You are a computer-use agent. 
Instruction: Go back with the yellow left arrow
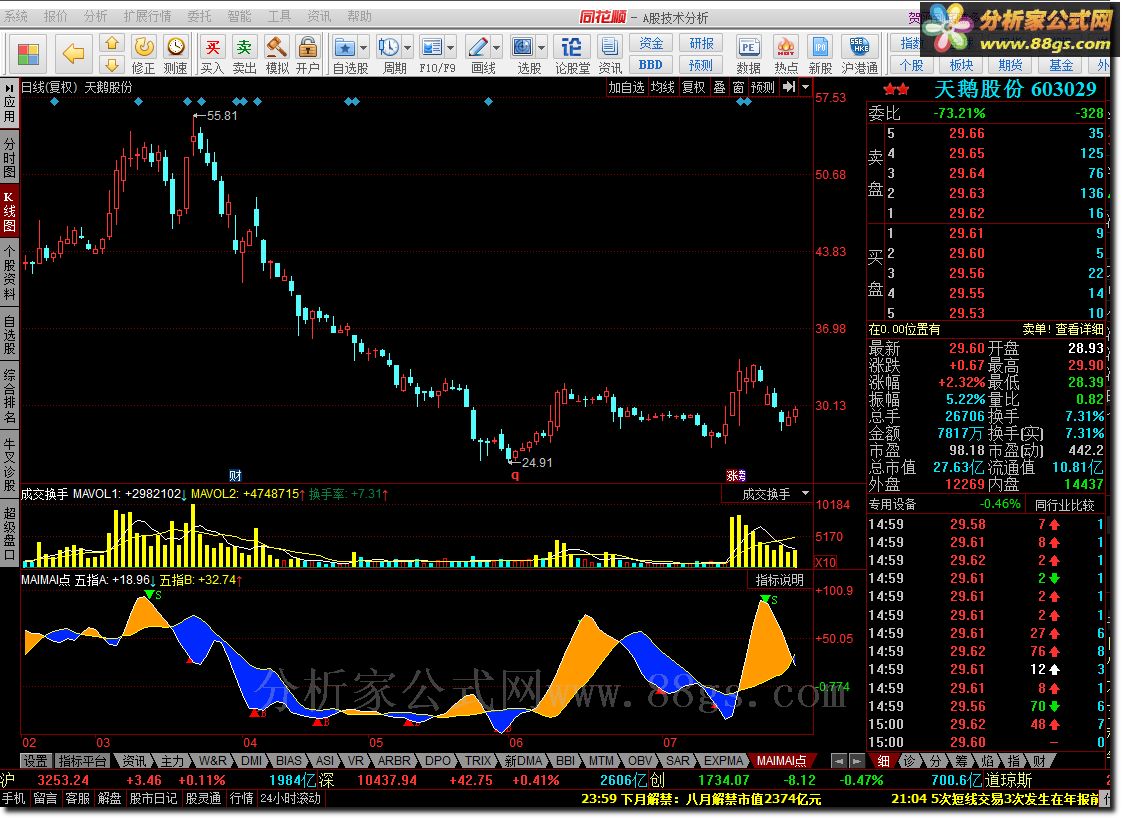73,54
